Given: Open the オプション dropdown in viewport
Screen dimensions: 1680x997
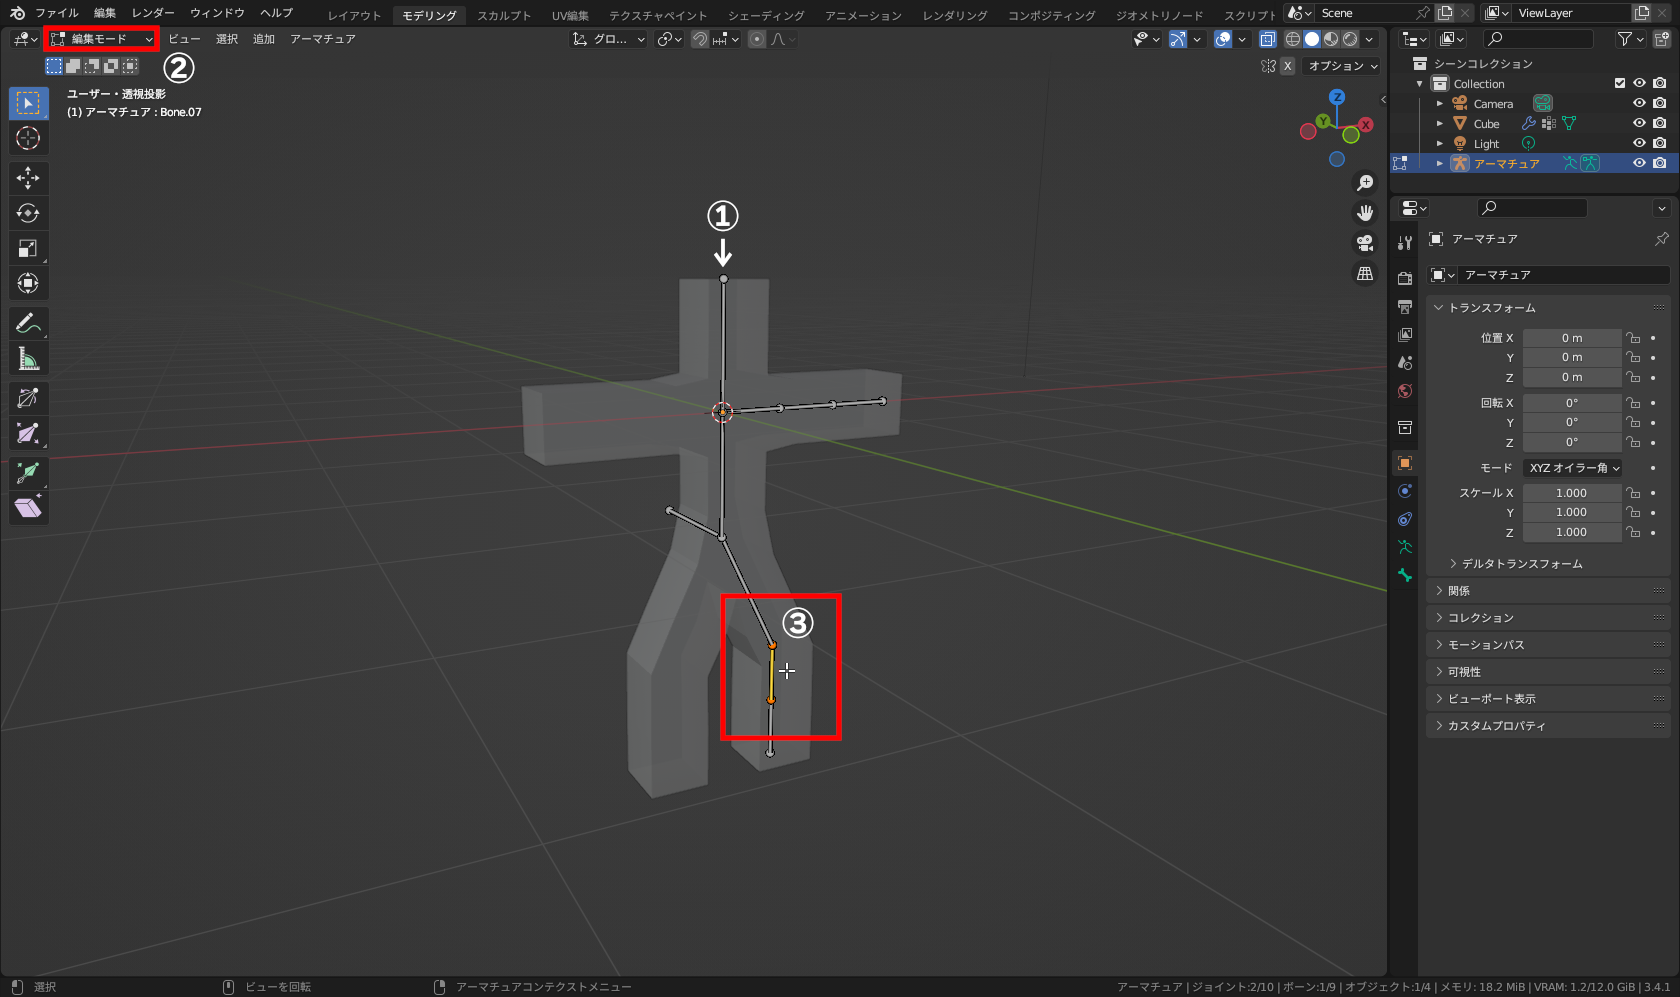Looking at the screenshot, I should pos(1343,66).
